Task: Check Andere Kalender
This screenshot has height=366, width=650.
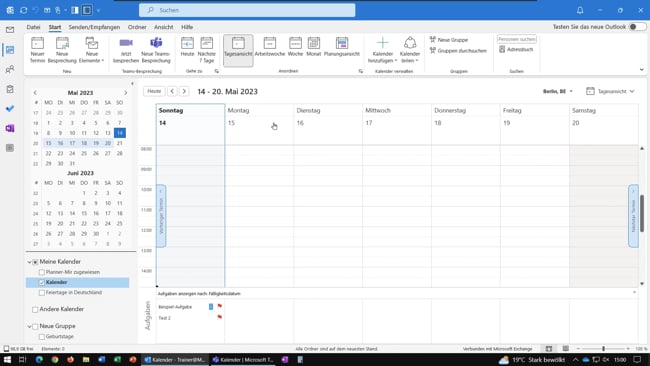Action: click(35, 309)
